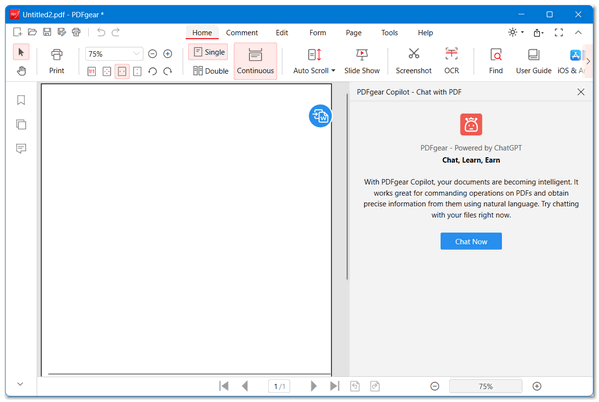Zoom in with the plus icon beside 75%

tap(167, 54)
